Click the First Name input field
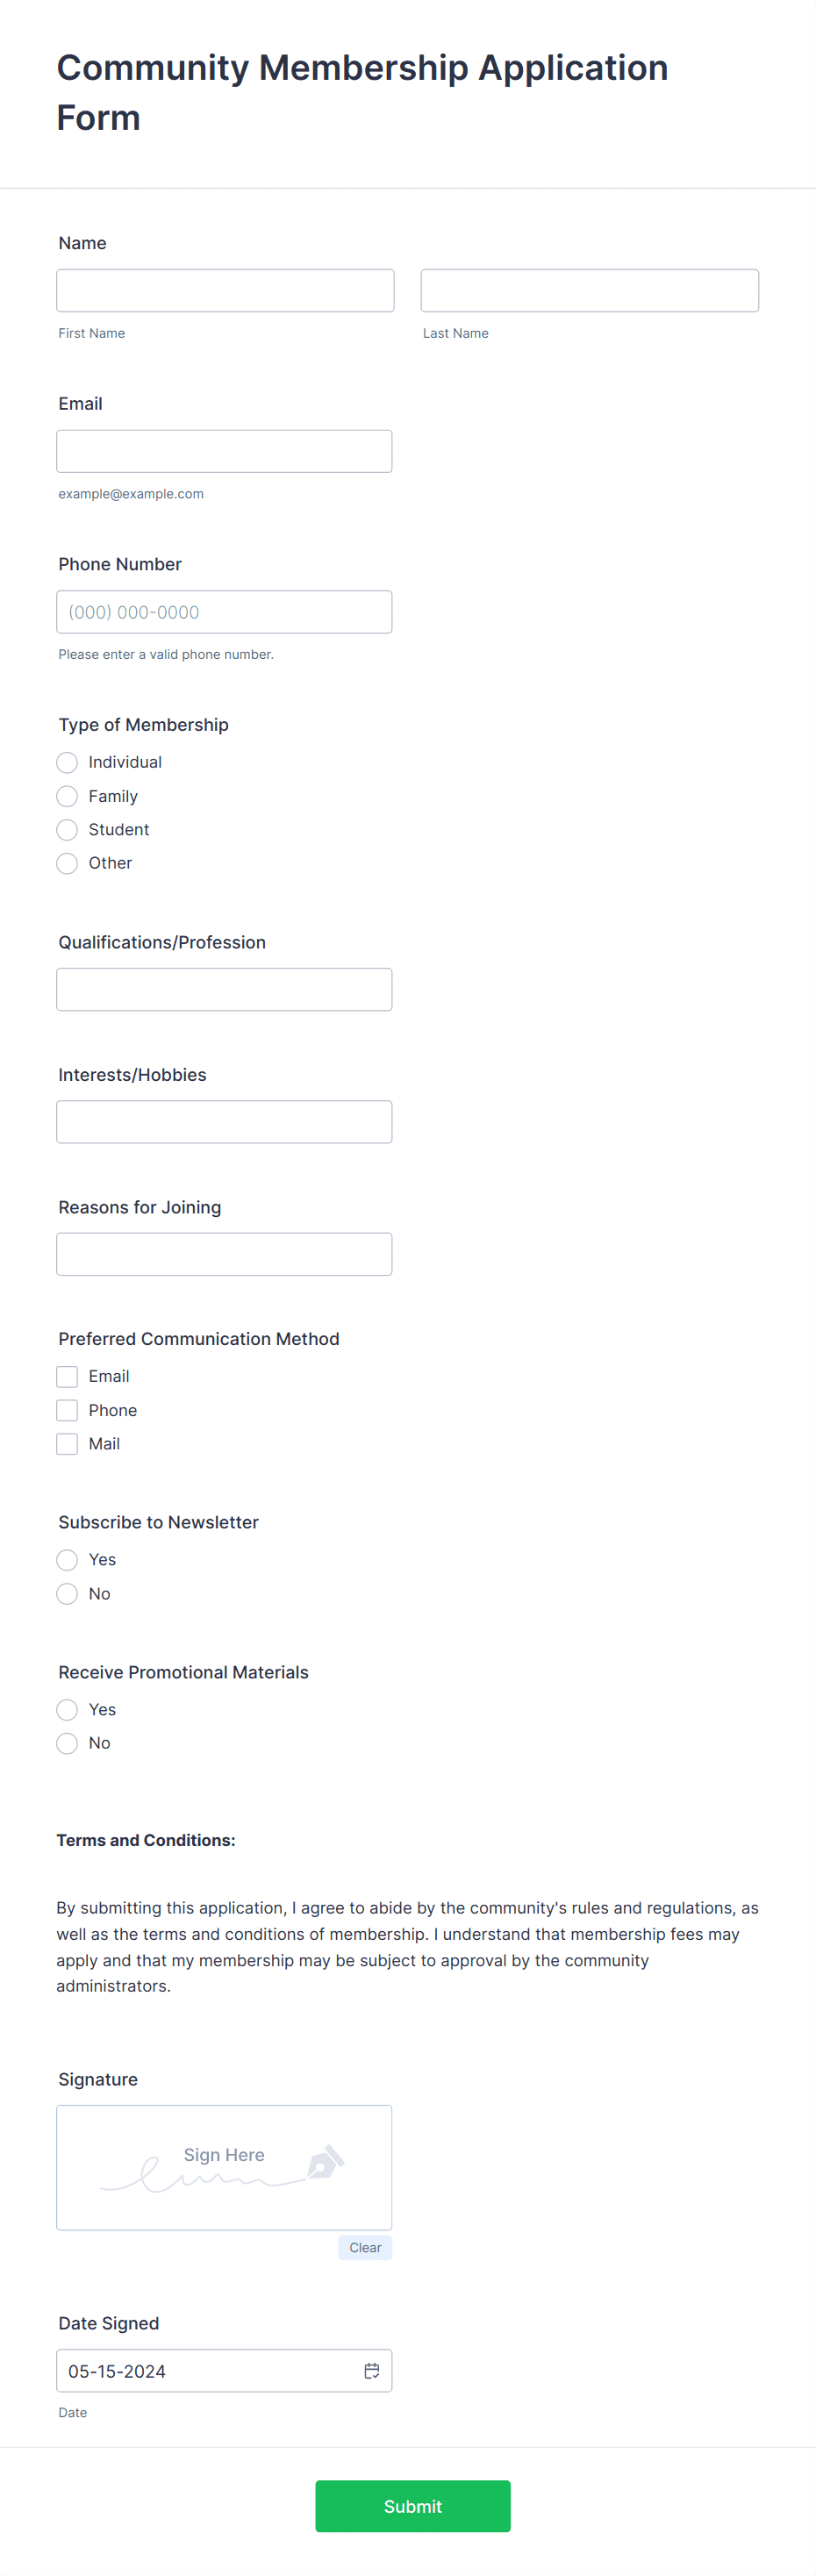Screen dimensions: 816x2576 pyautogui.click(x=224, y=290)
